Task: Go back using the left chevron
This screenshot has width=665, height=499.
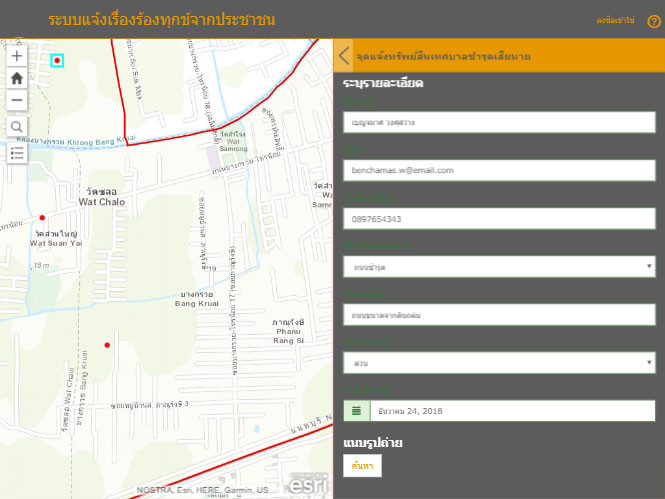Action: [344, 56]
